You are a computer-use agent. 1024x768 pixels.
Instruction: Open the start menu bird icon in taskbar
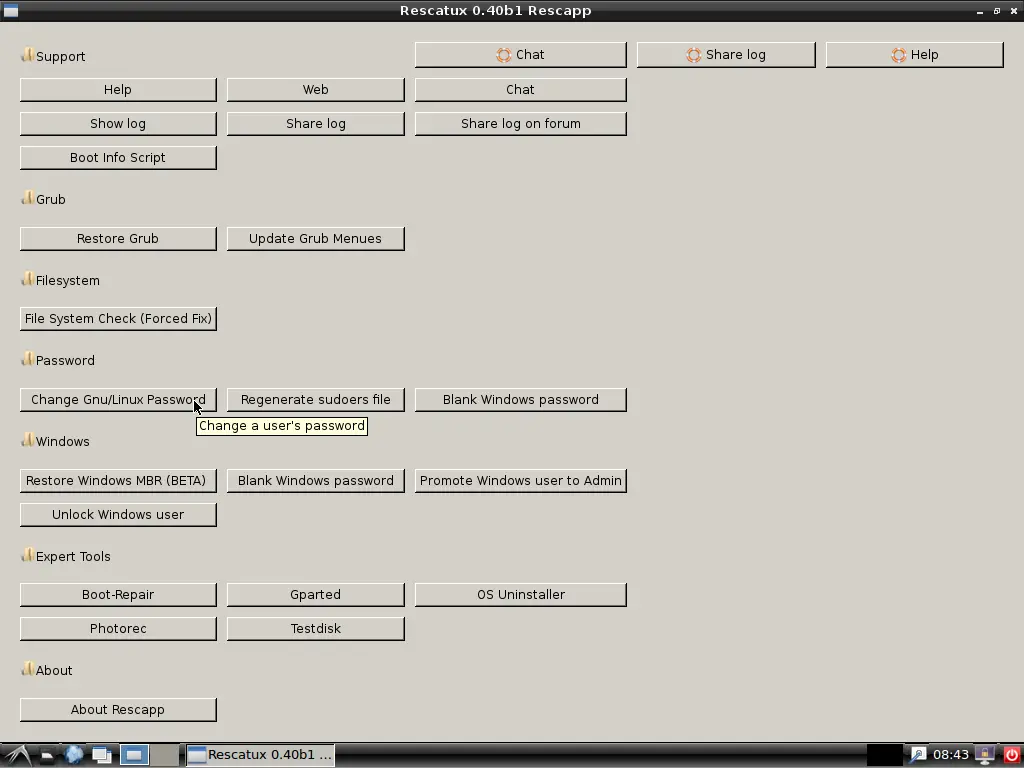(x=16, y=755)
